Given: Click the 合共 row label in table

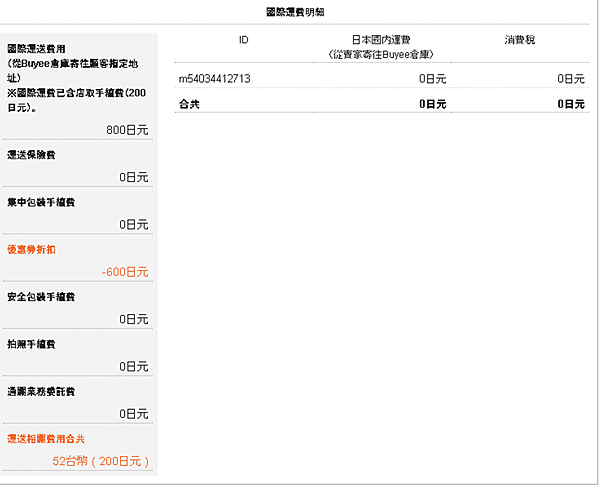Looking at the screenshot, I should [189, 103].
